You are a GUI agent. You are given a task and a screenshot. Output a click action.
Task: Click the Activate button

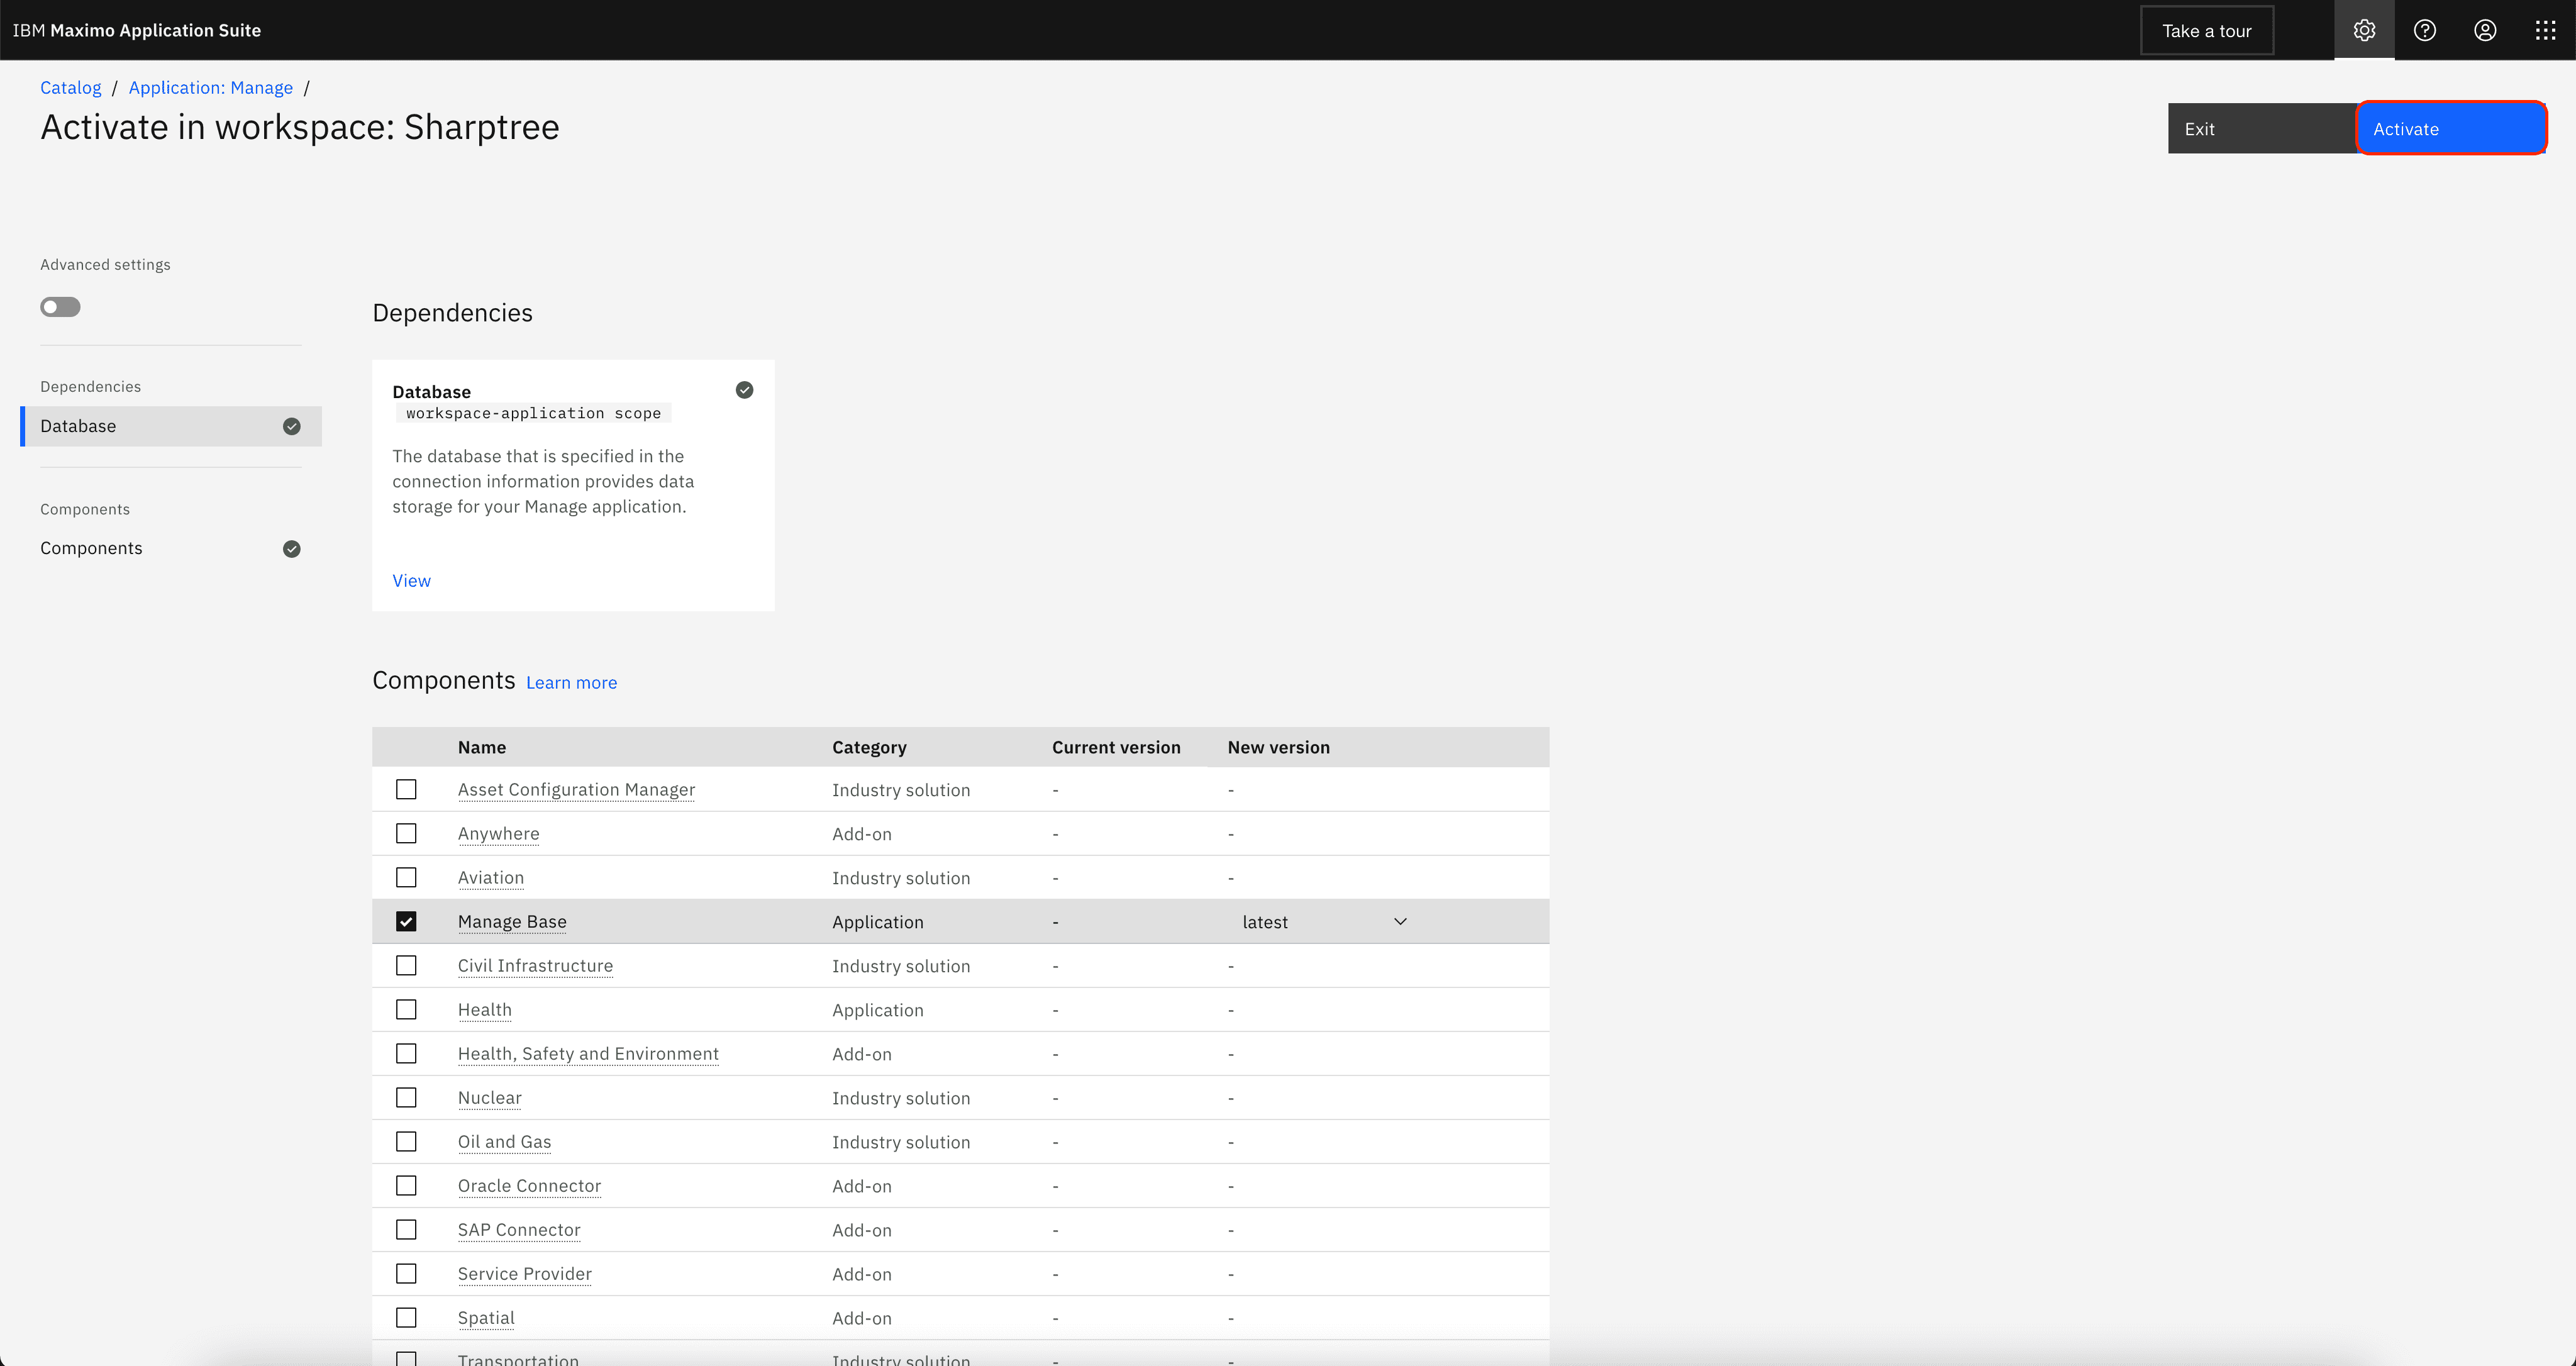coord(2451,129)
